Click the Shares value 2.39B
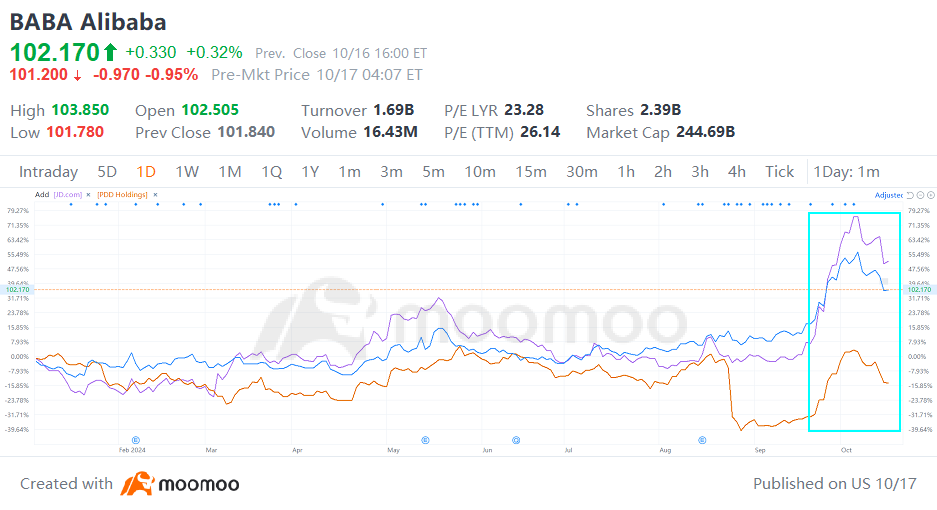937x510 pixels. point(661,110)
